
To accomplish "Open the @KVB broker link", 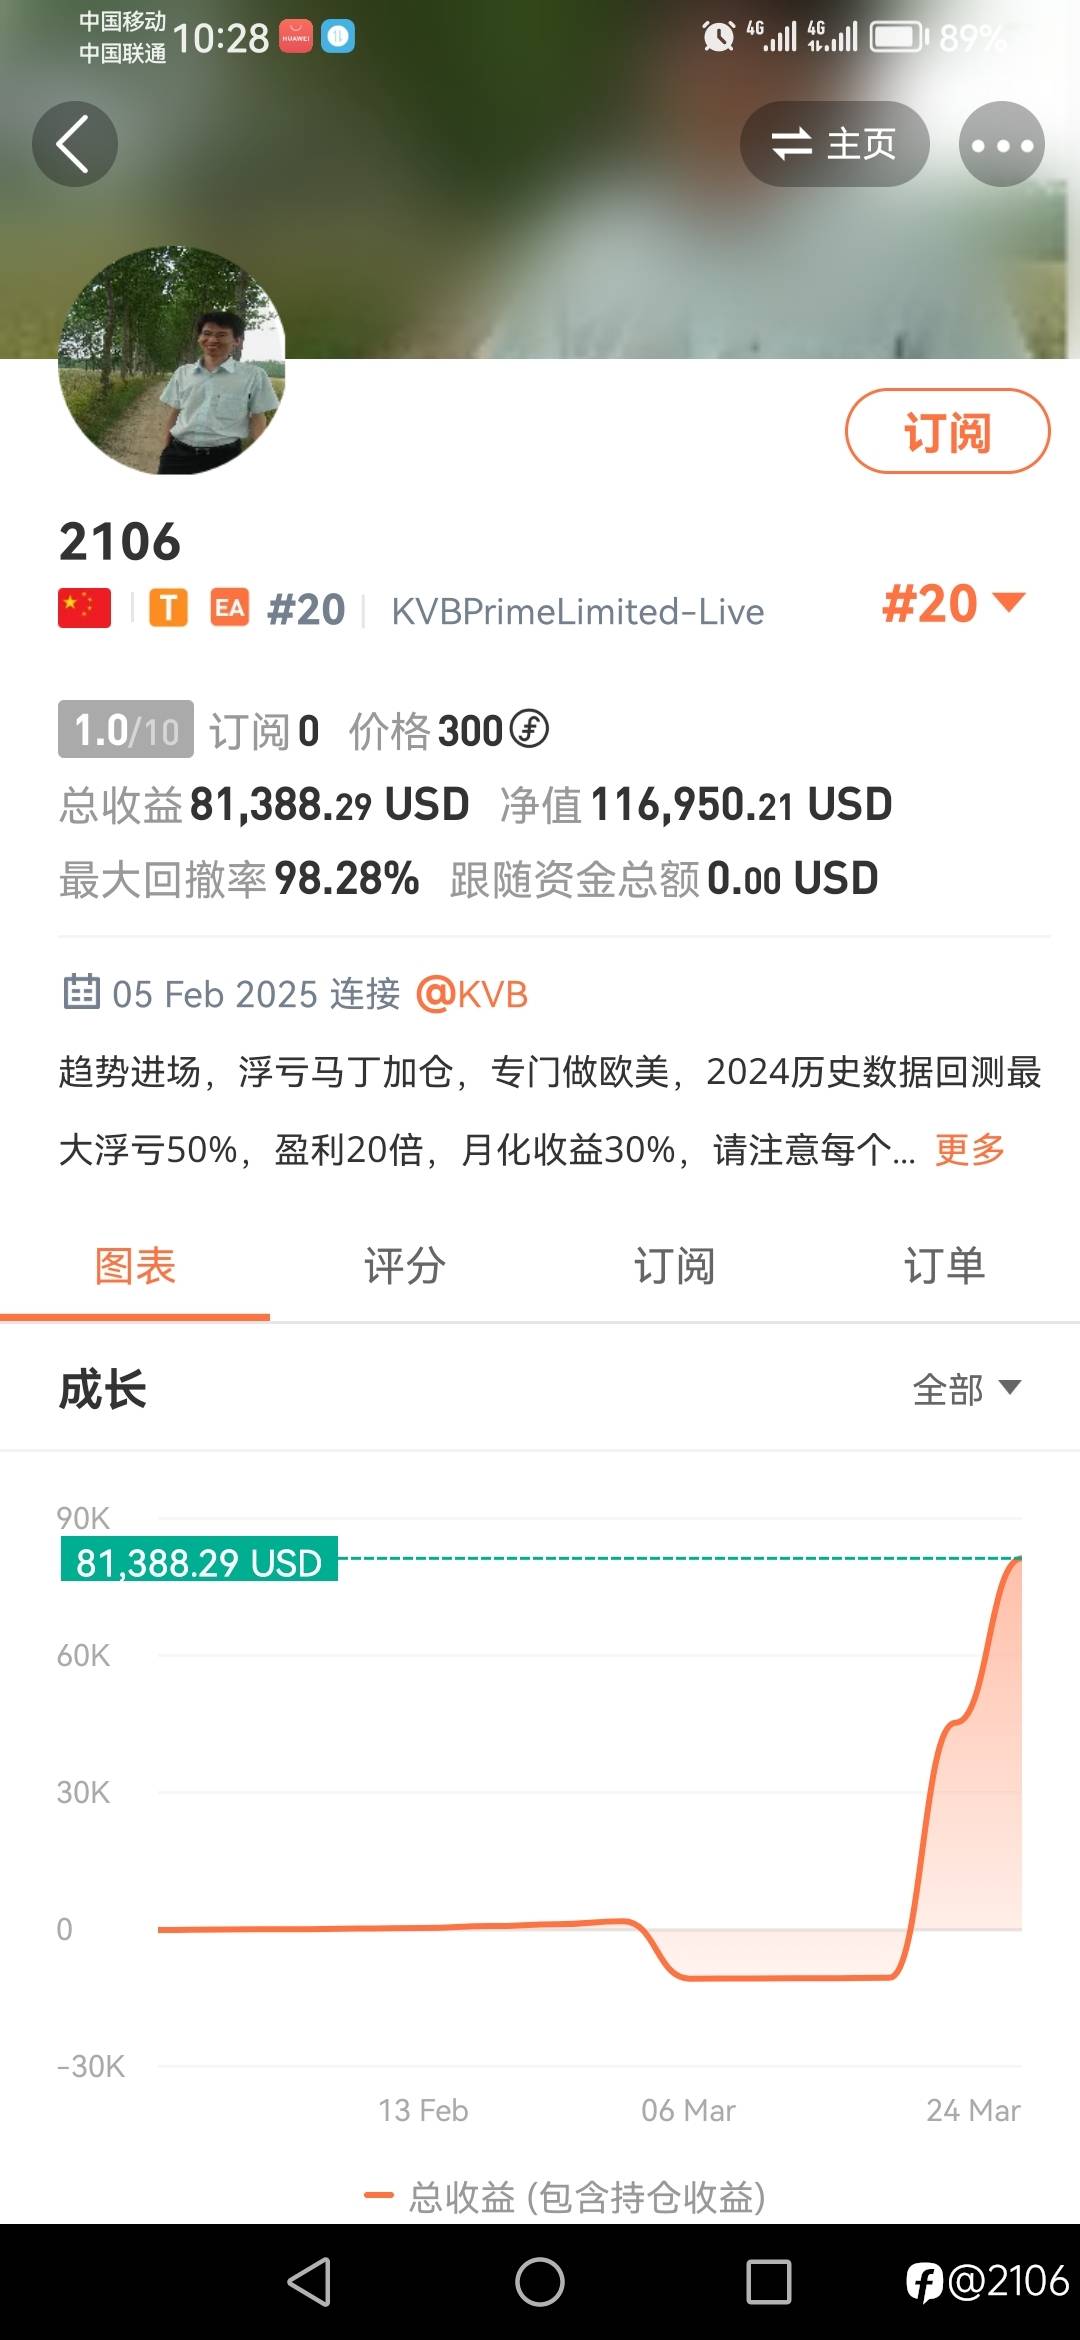I will coord(472,994).
